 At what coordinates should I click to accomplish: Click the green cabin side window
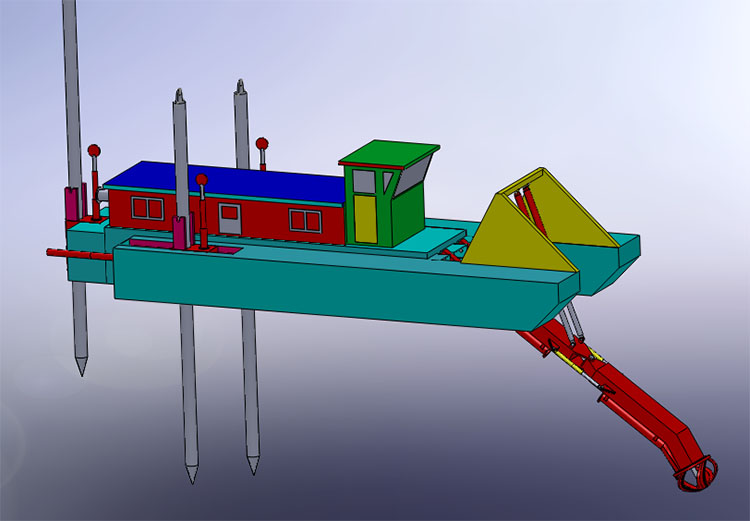pos(363,181)
